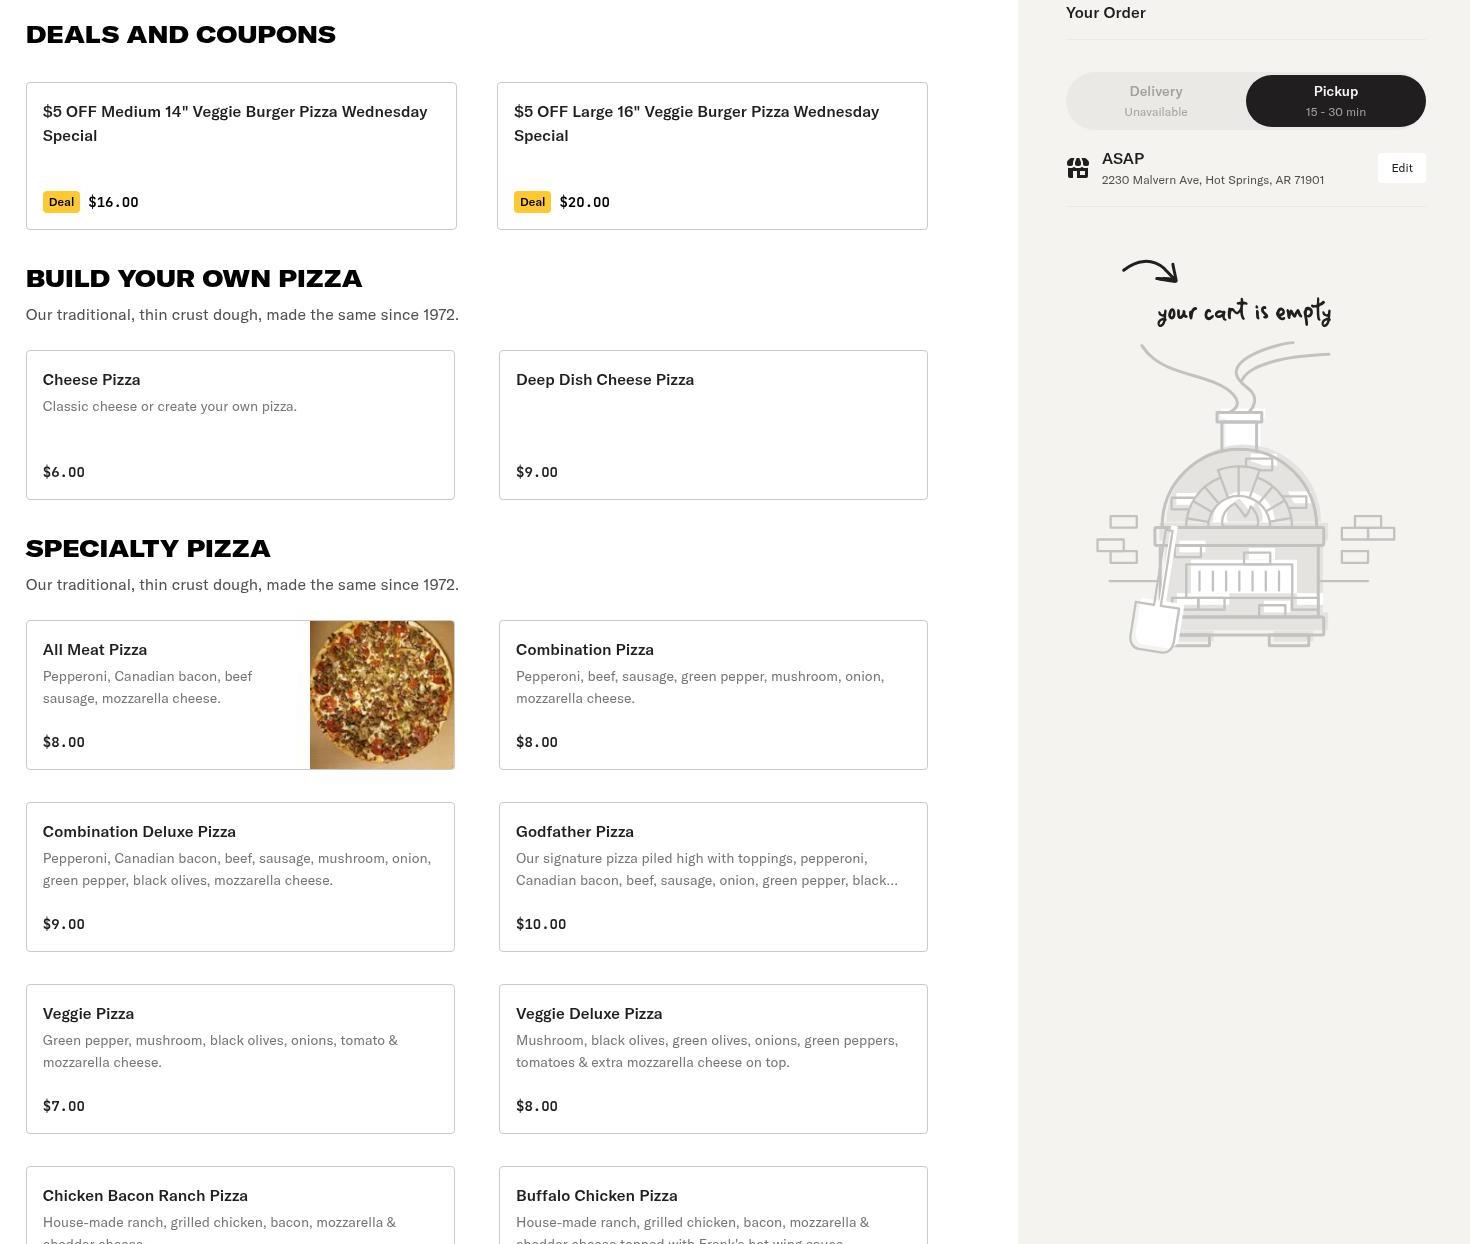Click the All Meat Pizza title
1470x1244 pixels.
point(95,650)
